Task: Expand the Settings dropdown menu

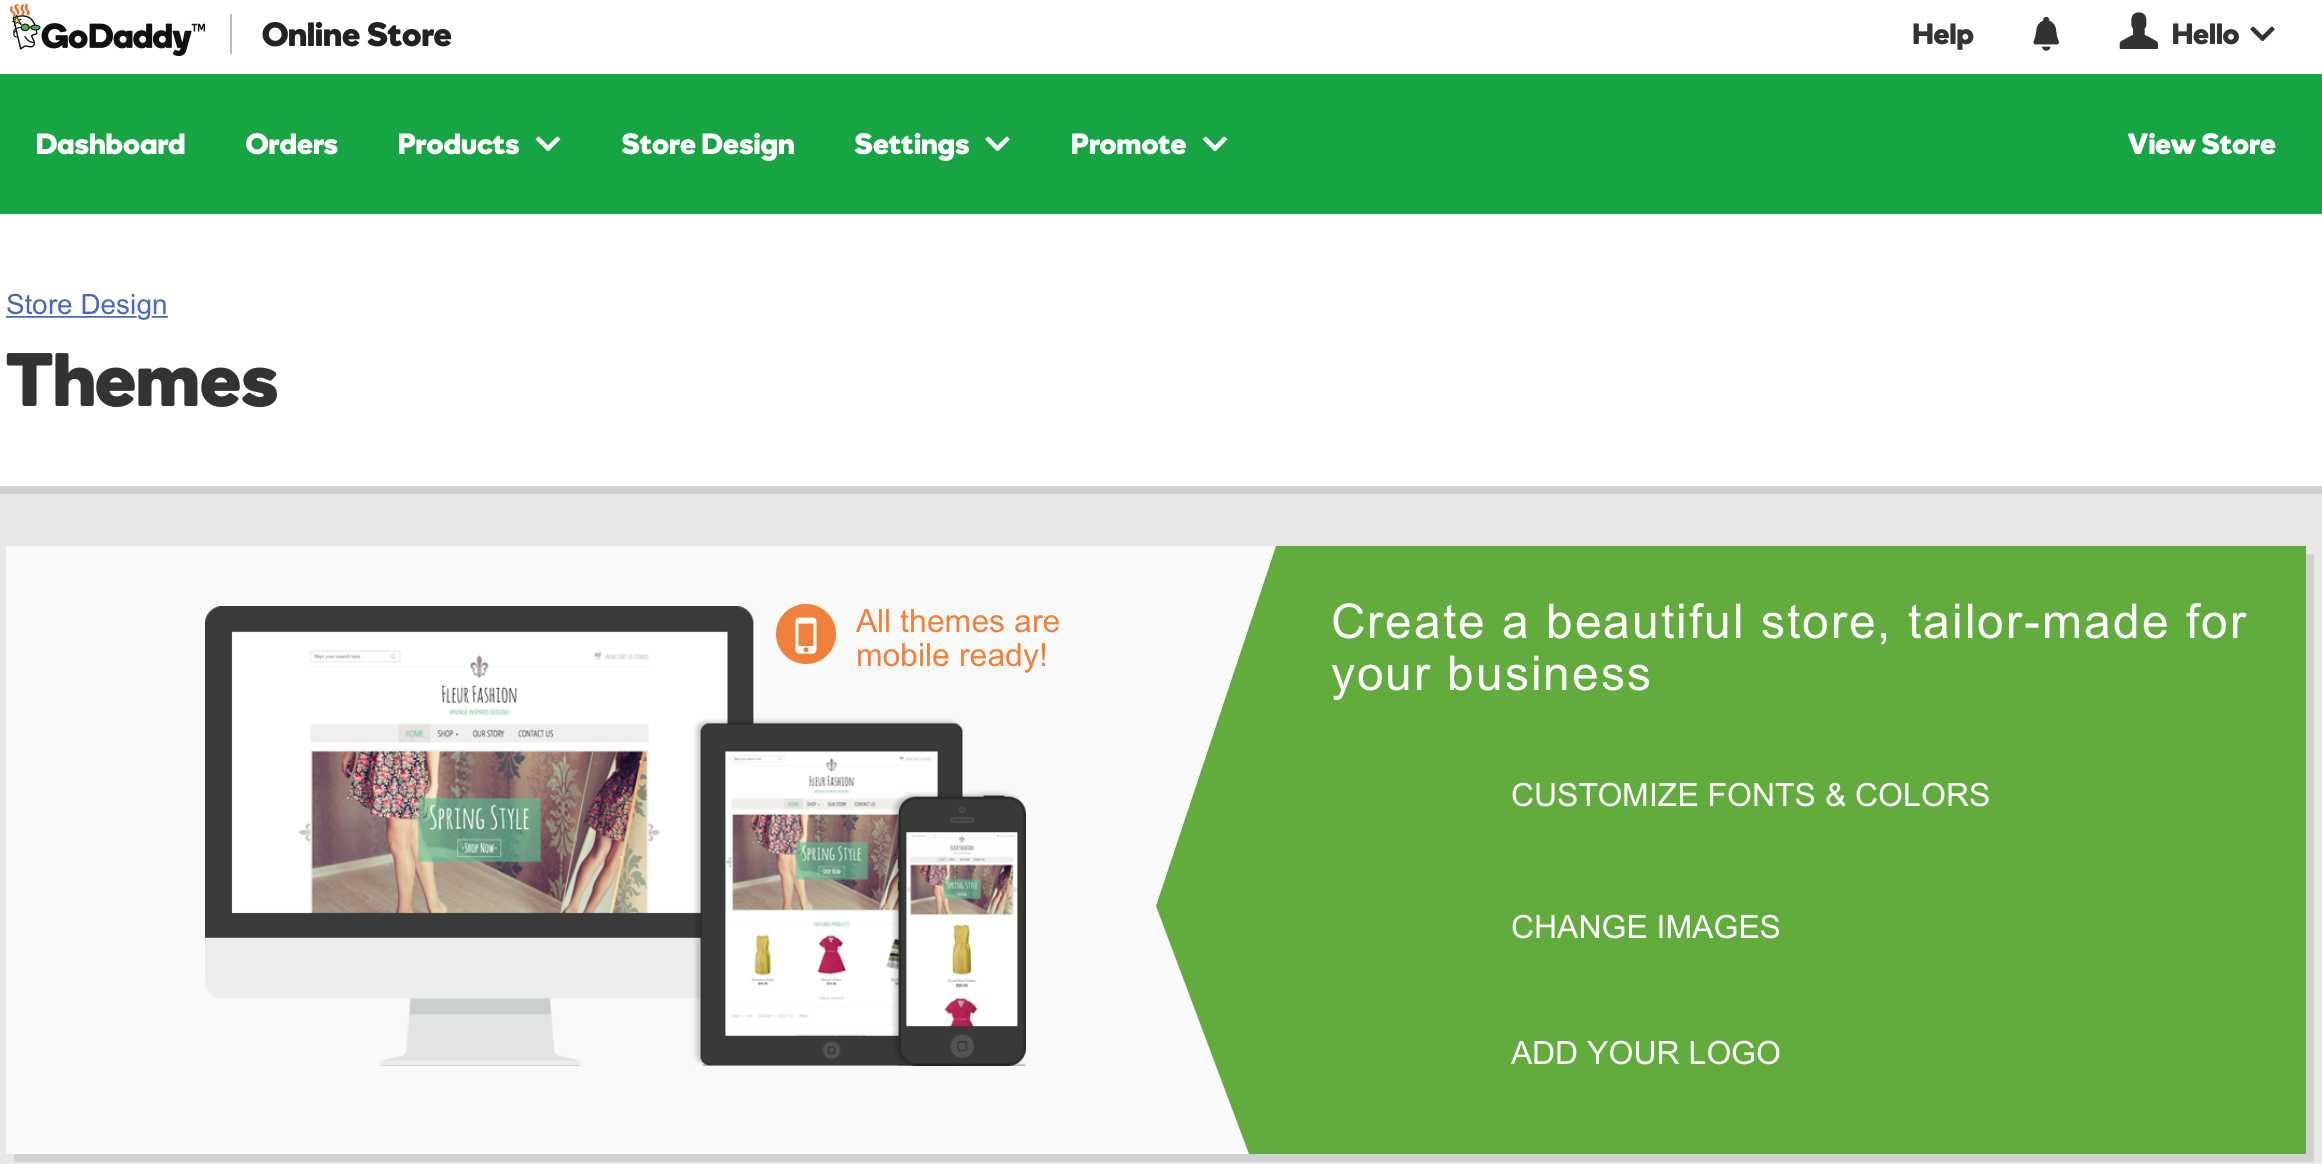Action: pos(931,144)
